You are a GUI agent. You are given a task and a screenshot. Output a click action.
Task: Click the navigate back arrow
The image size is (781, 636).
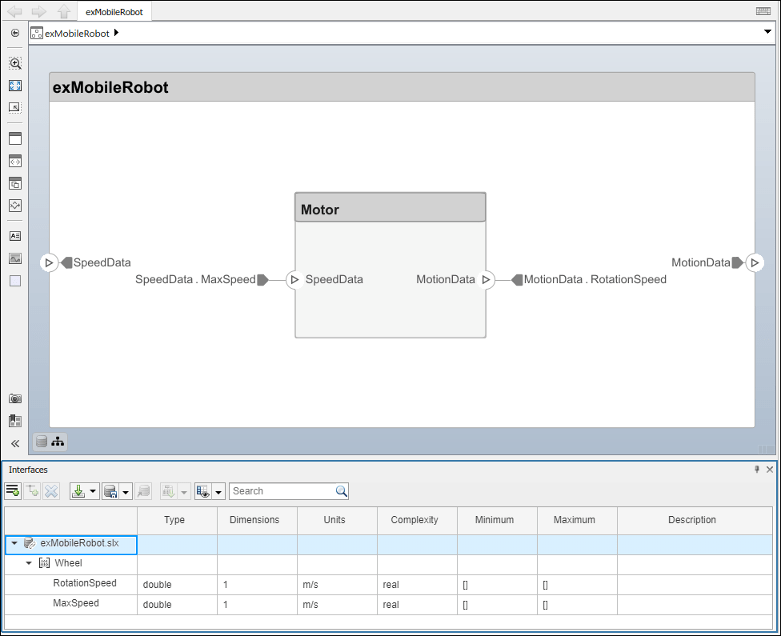(x=15, y=11)
